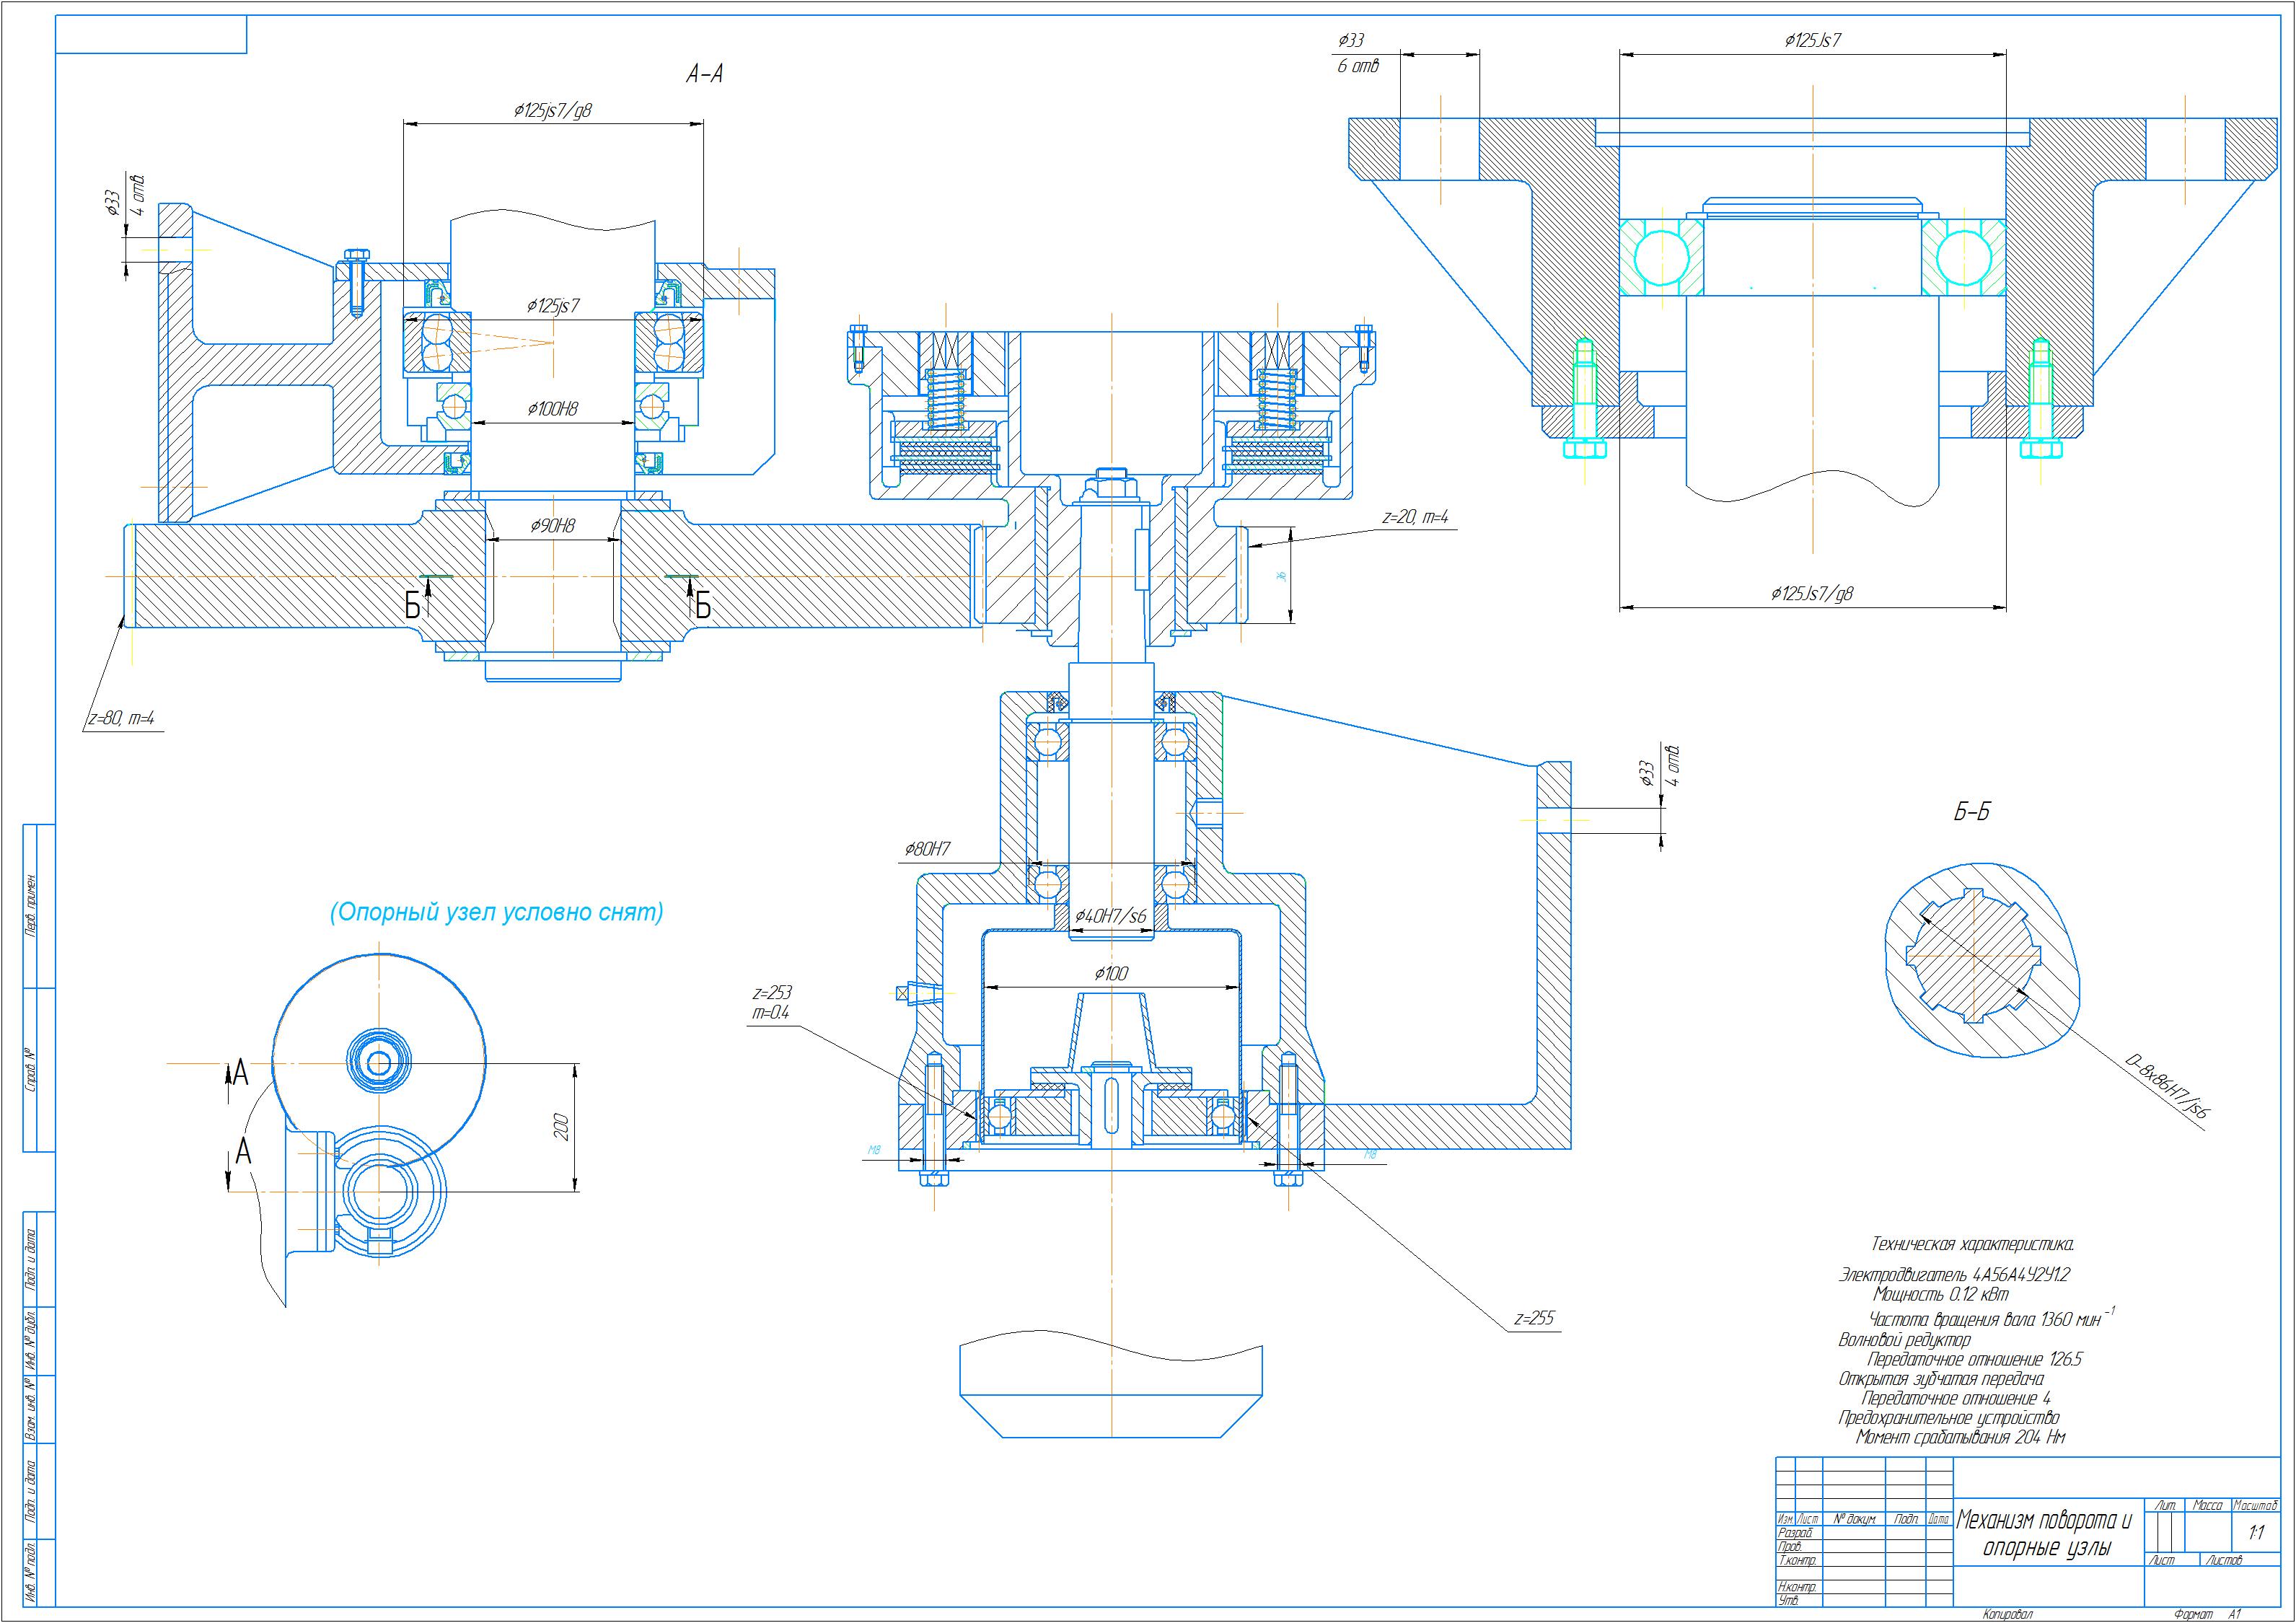Click the blue text 'Опорный узел условно снят'

coord(496,912)
